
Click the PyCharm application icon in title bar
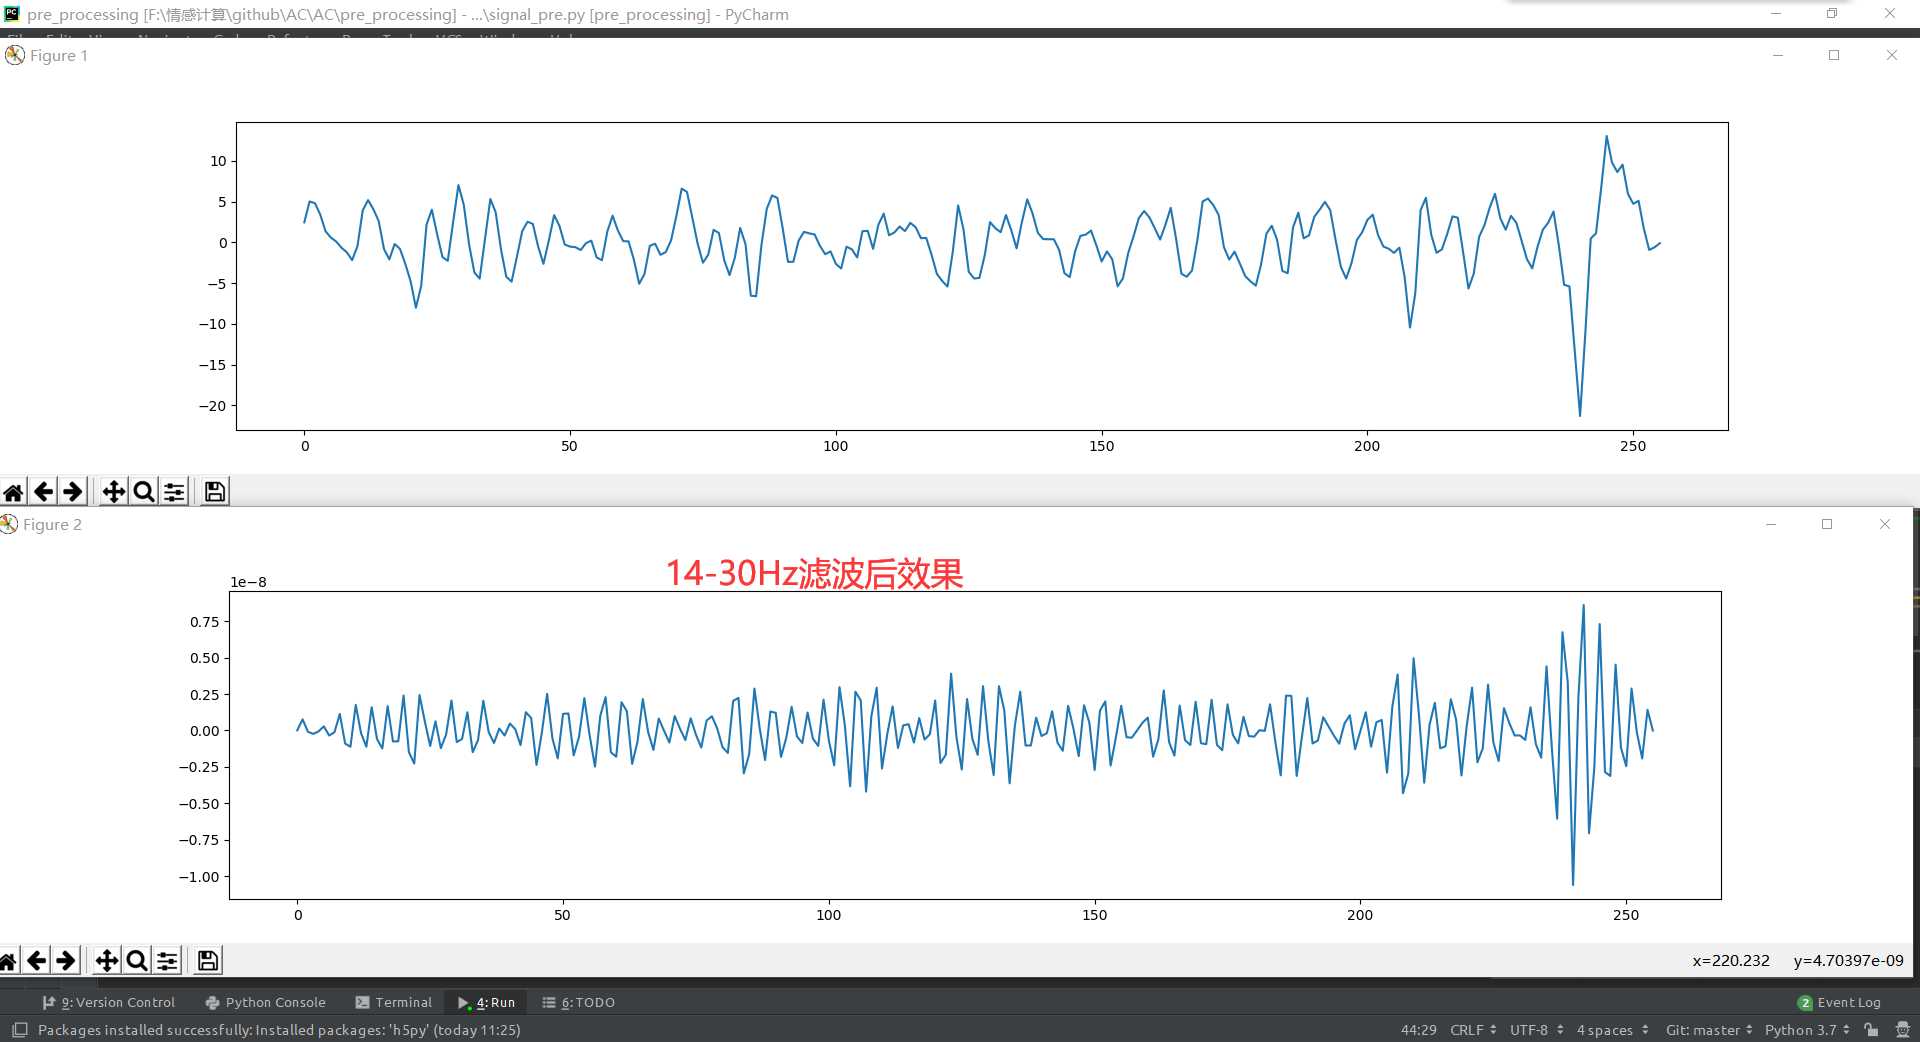(12, 13)
